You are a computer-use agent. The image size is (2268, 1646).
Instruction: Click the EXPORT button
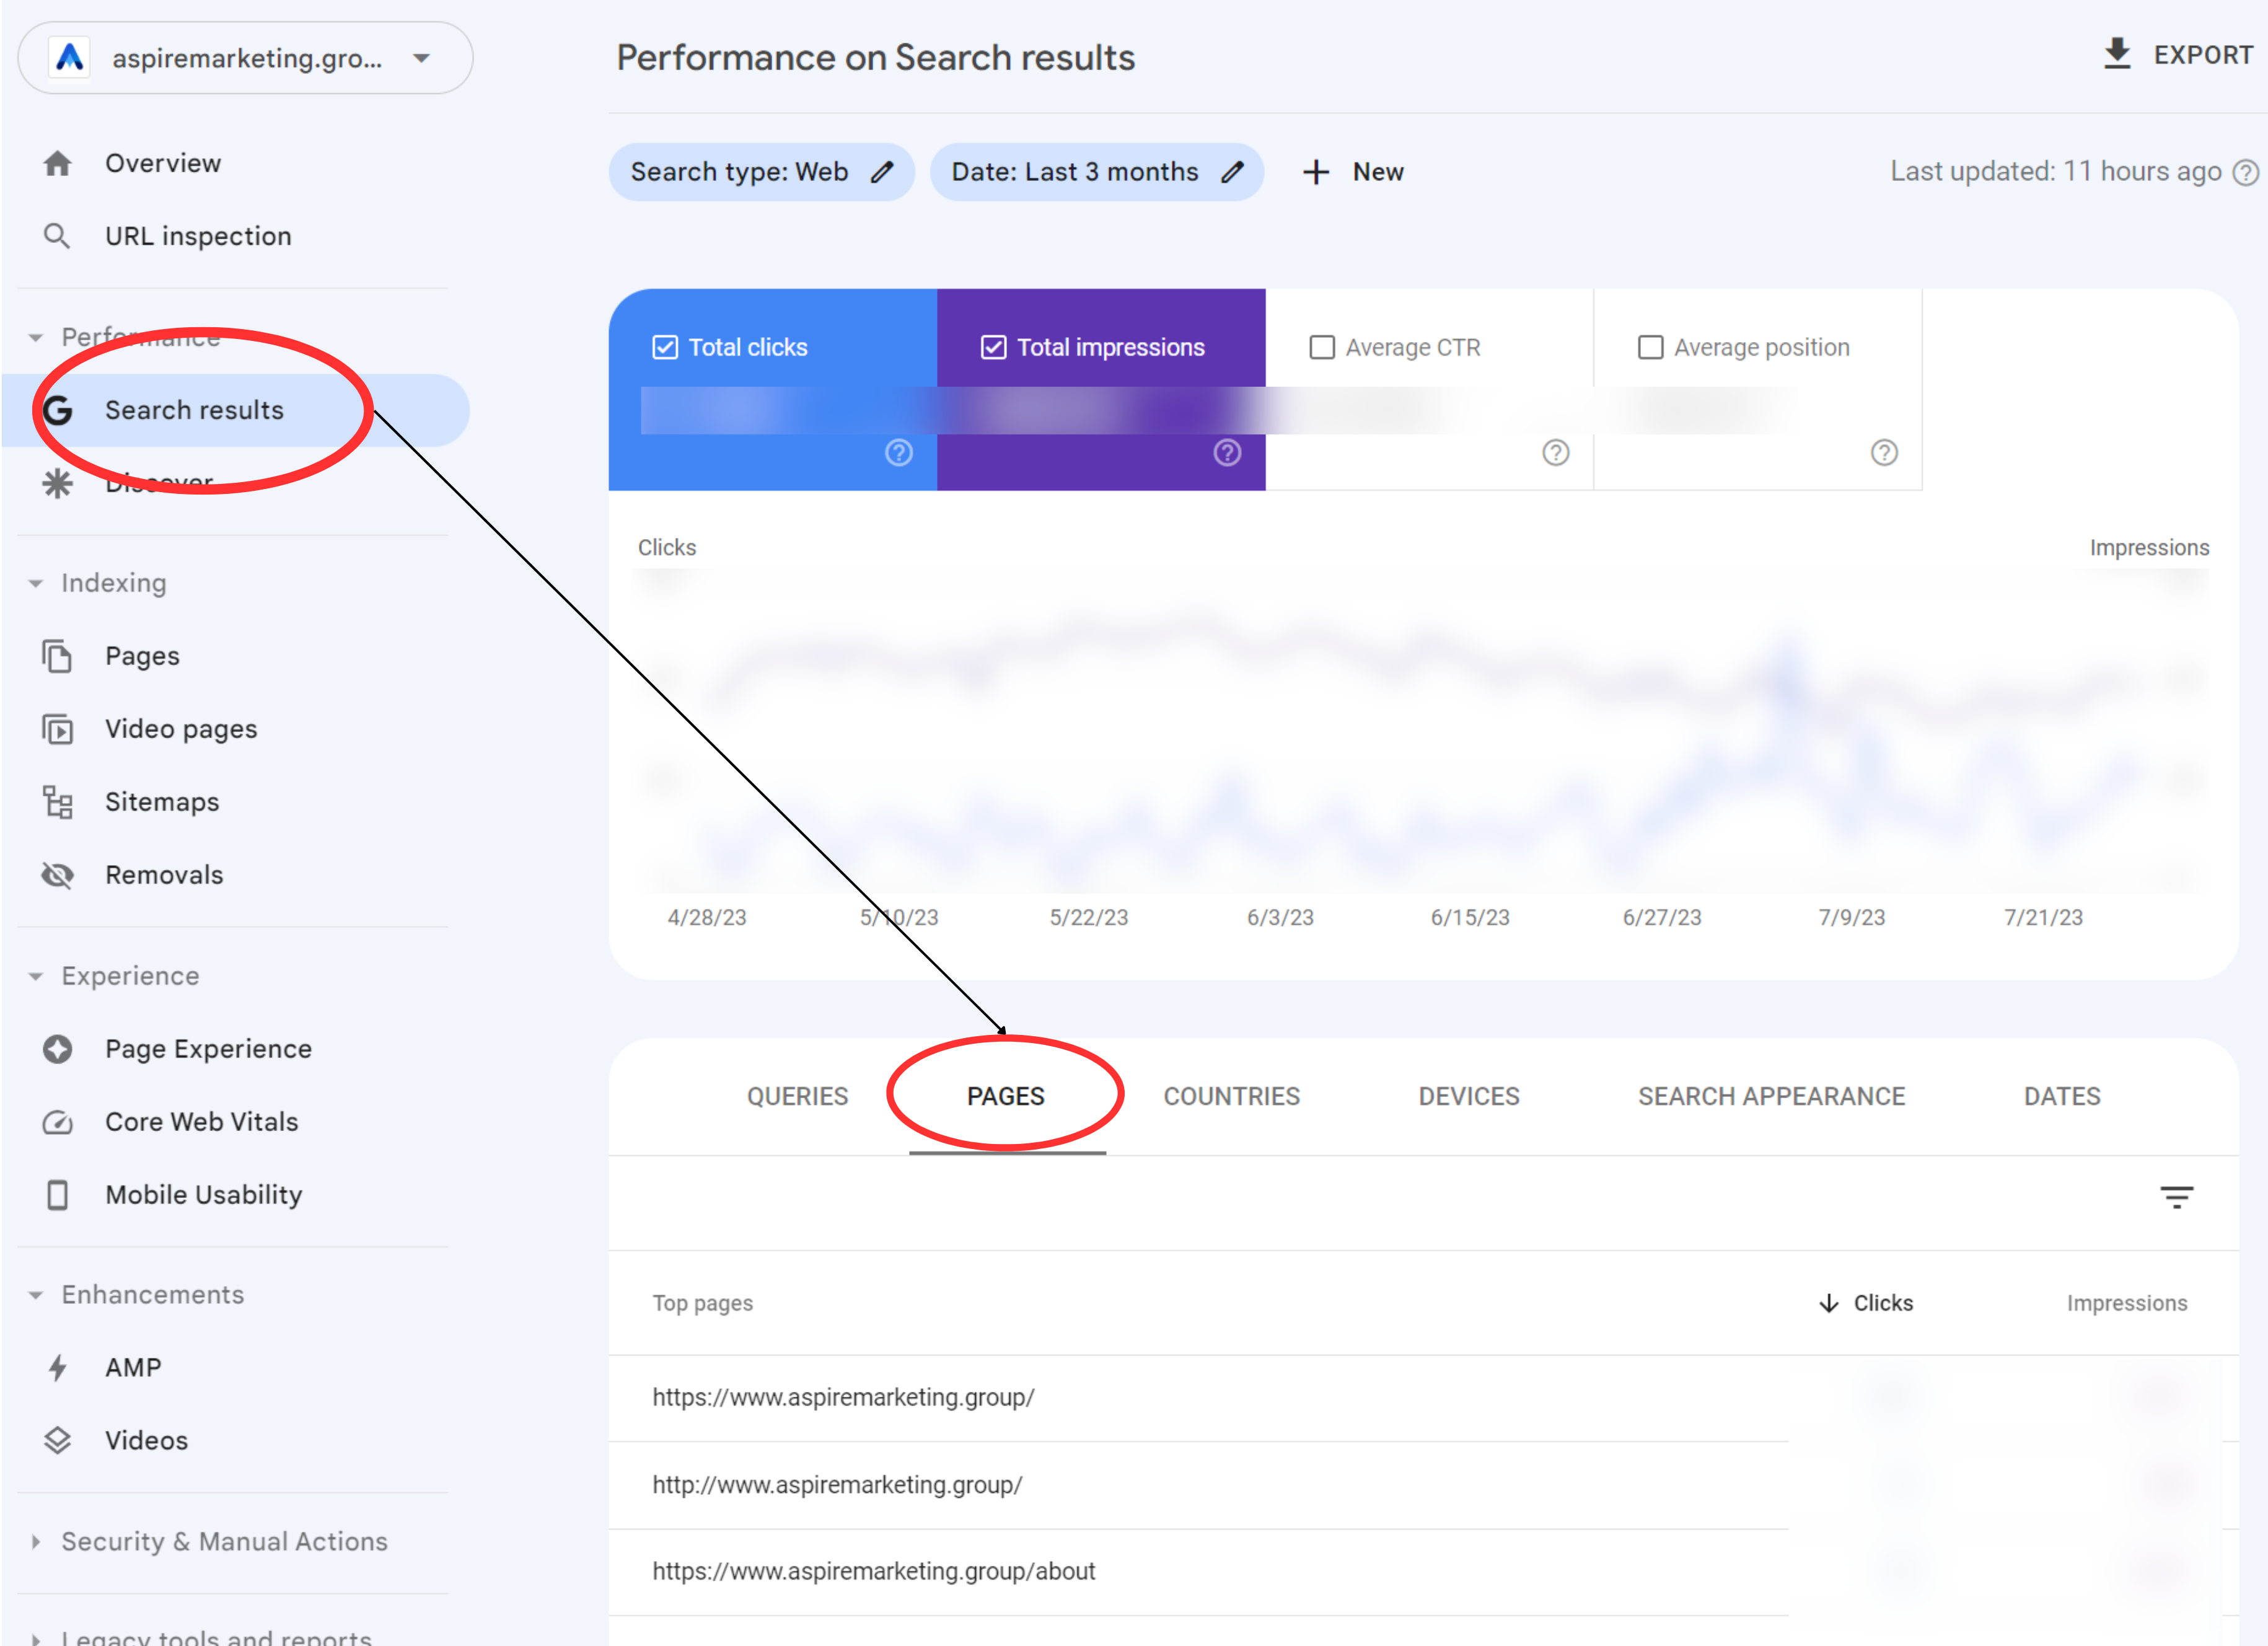(2178, 54)
